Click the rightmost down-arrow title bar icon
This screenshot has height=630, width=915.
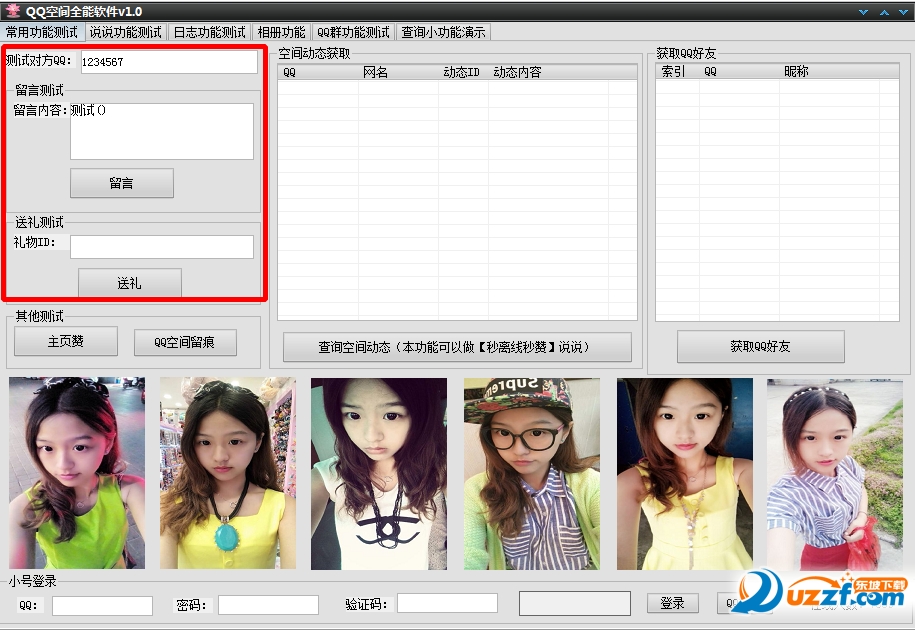[903, 12]
